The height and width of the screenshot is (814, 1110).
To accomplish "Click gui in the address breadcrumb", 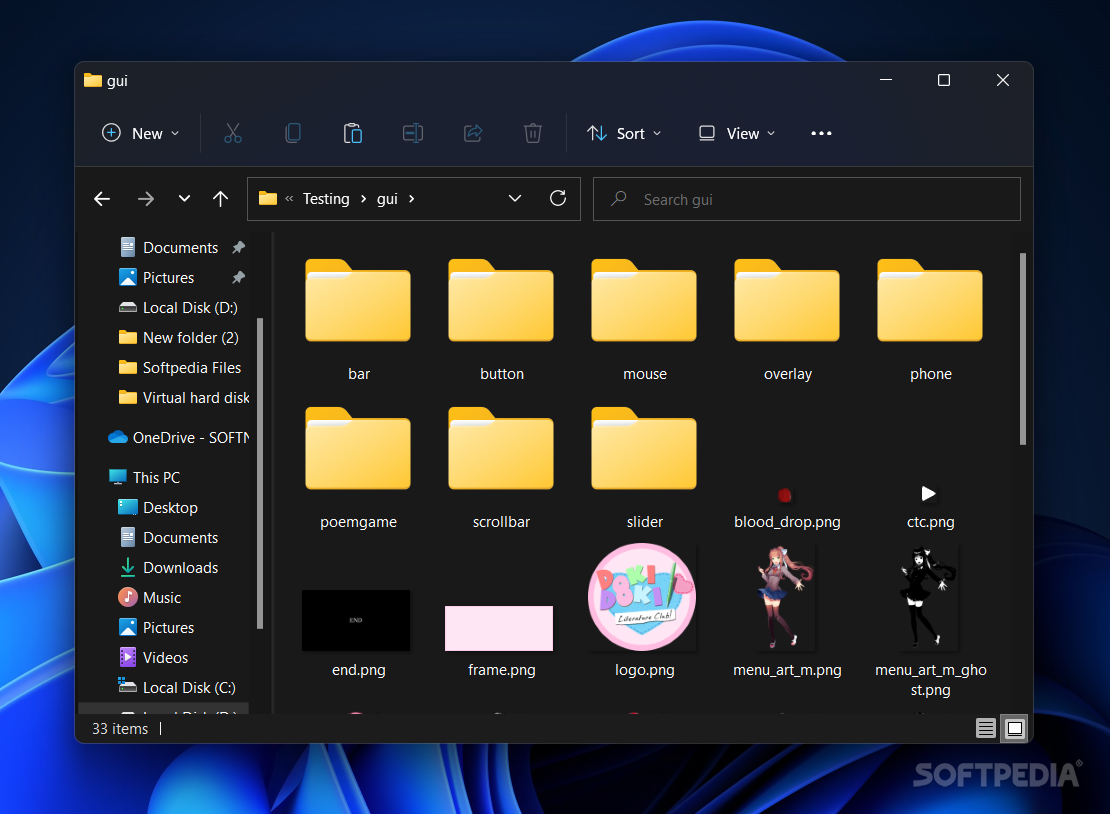I will tap(387, 199).
